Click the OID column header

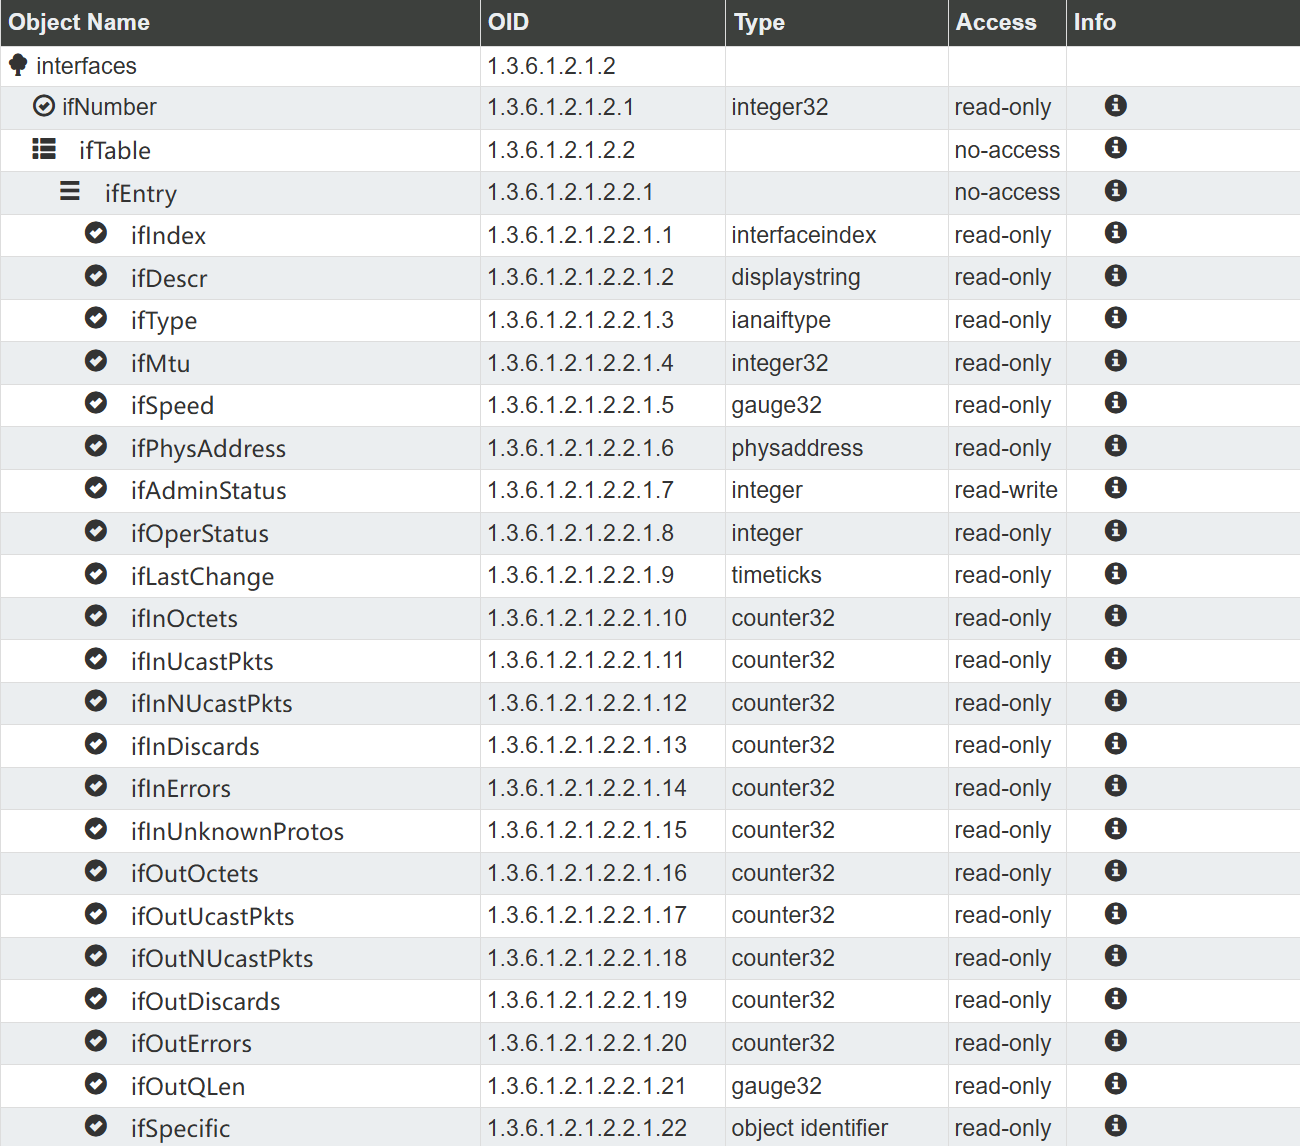click(x=508, y=22)
